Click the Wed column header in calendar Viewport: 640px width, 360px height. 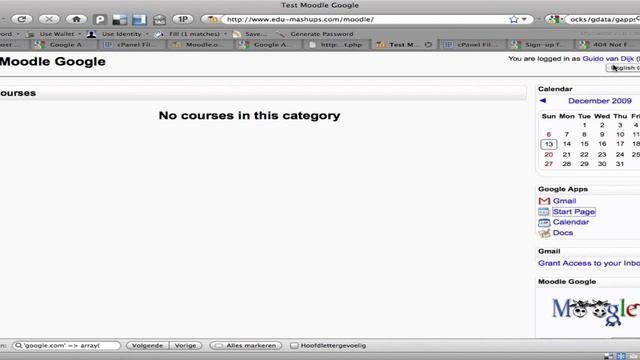click(602, 116)
